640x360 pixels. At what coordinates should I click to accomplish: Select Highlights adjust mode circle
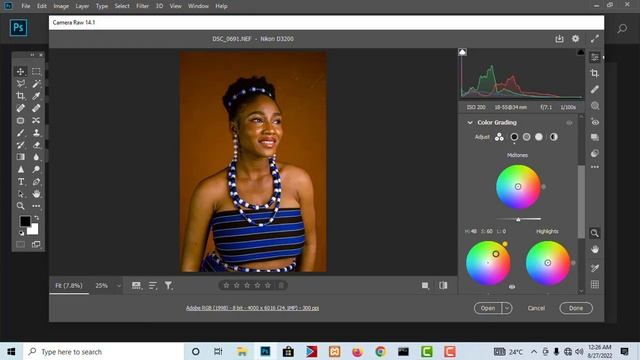point(539,137)
